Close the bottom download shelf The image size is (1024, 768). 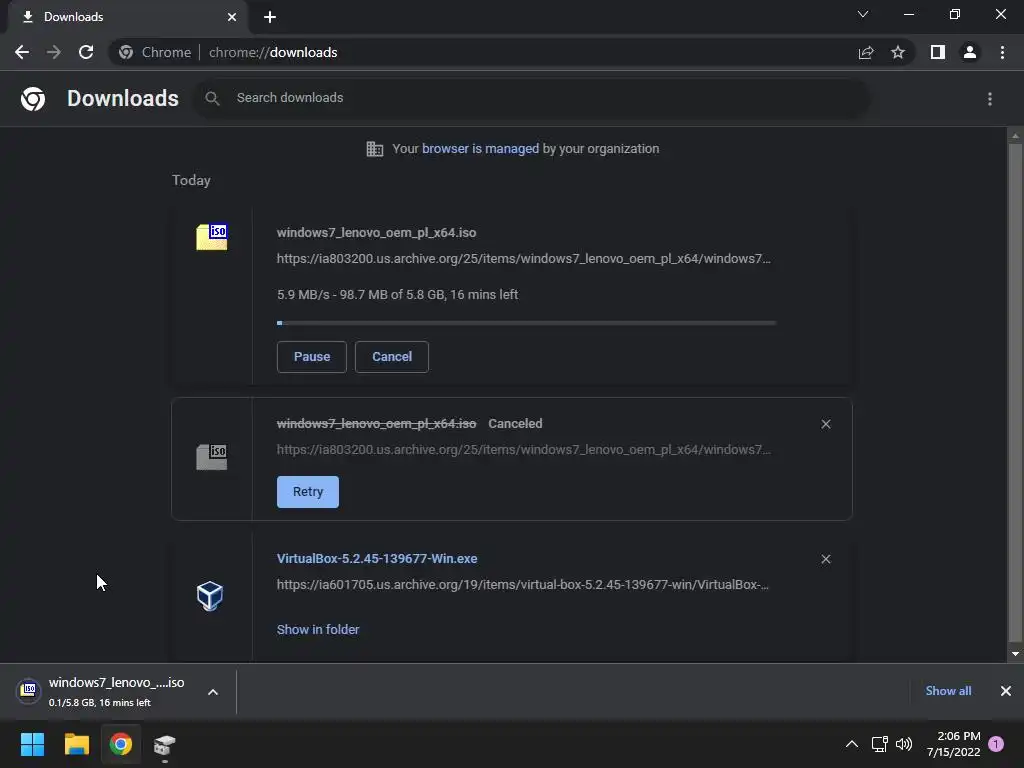point(1006,691)
